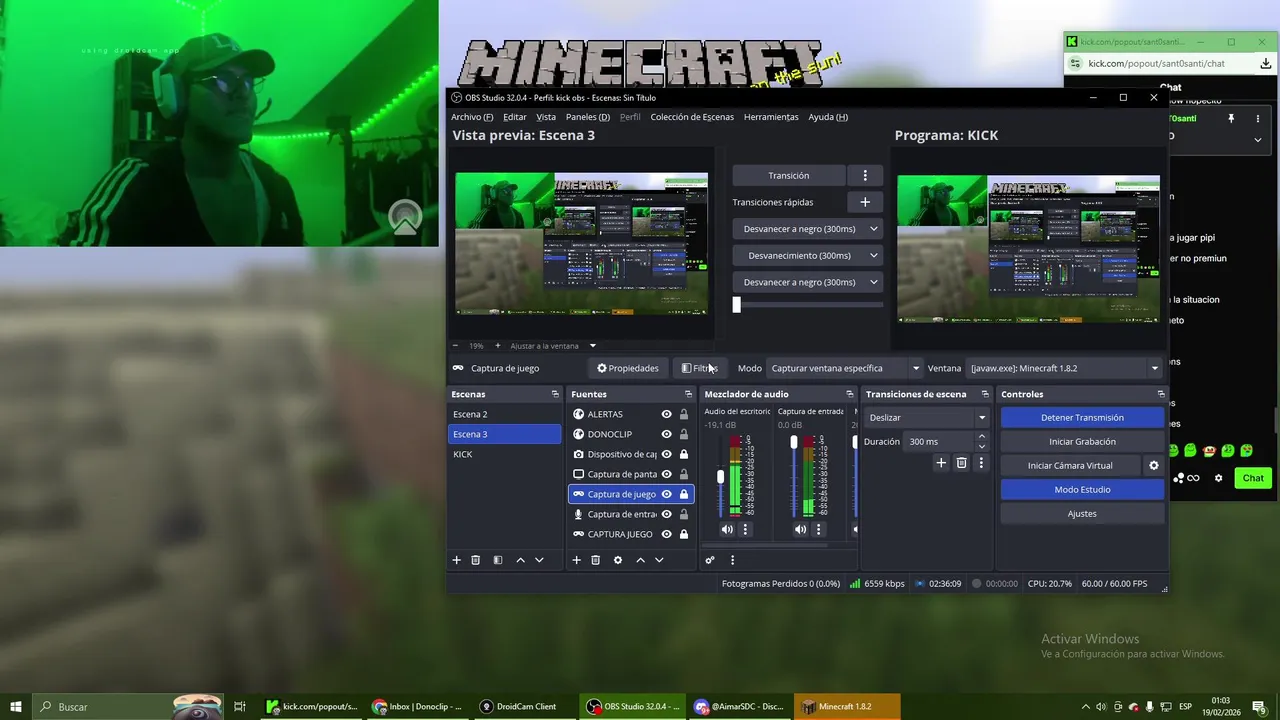The width and height of the screenshot is (1280, 720).
Task: Open options dots next to Transición button
Action: [x=865, y=175]
